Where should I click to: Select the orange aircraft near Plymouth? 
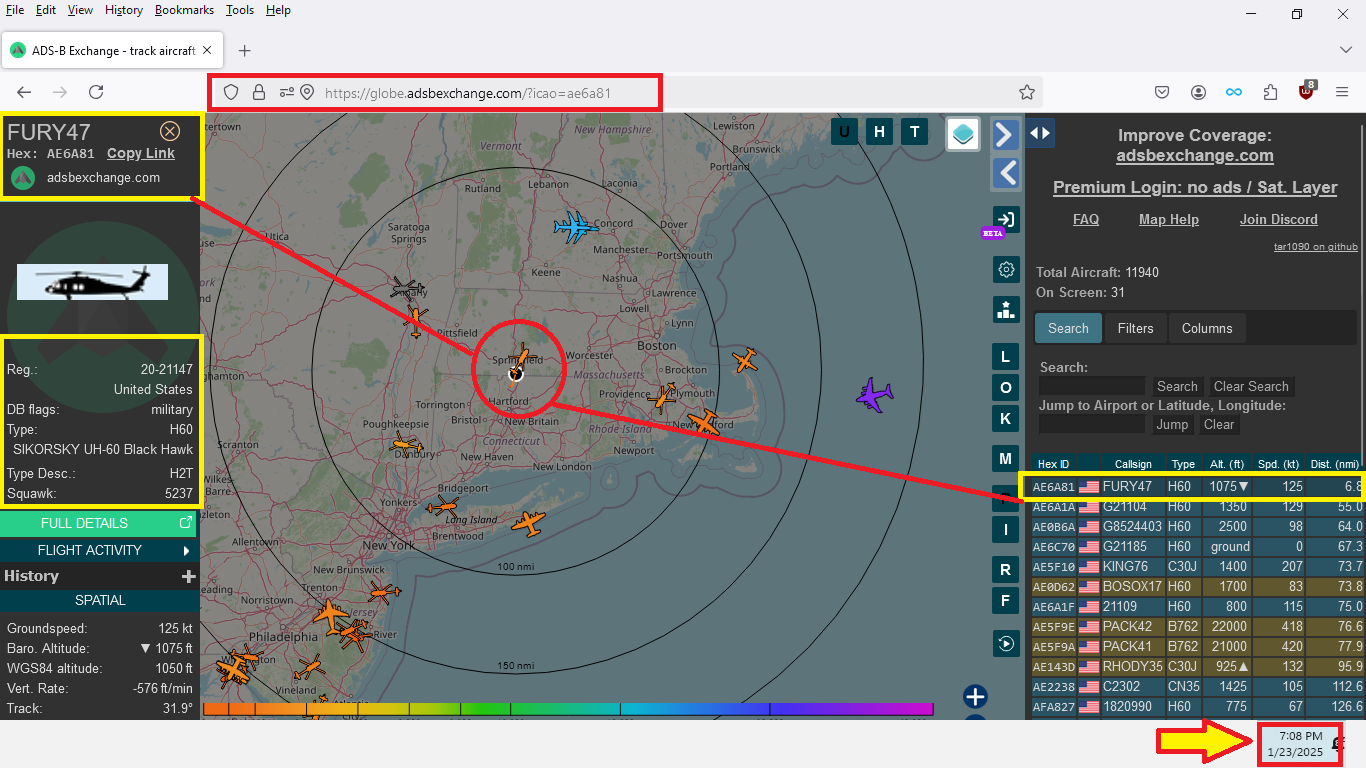(x=662, y=397)
